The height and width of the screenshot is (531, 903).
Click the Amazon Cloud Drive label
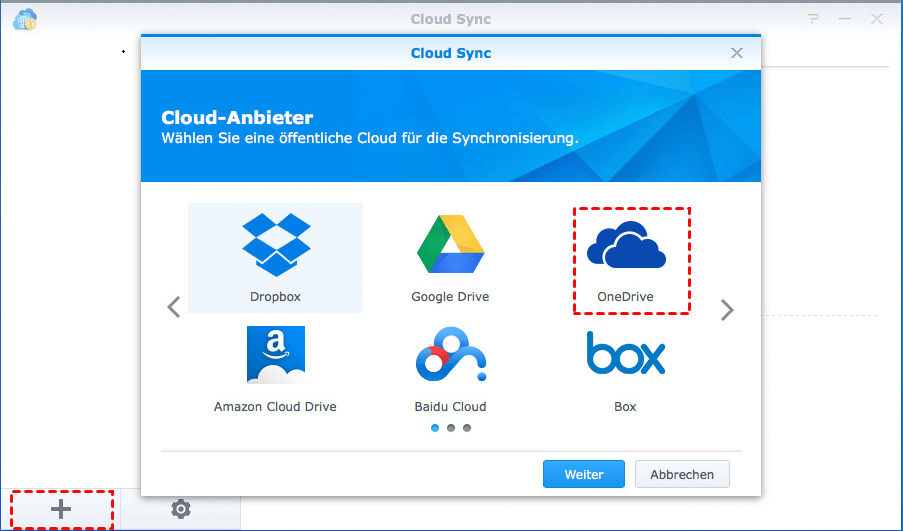tap(275, 407)
